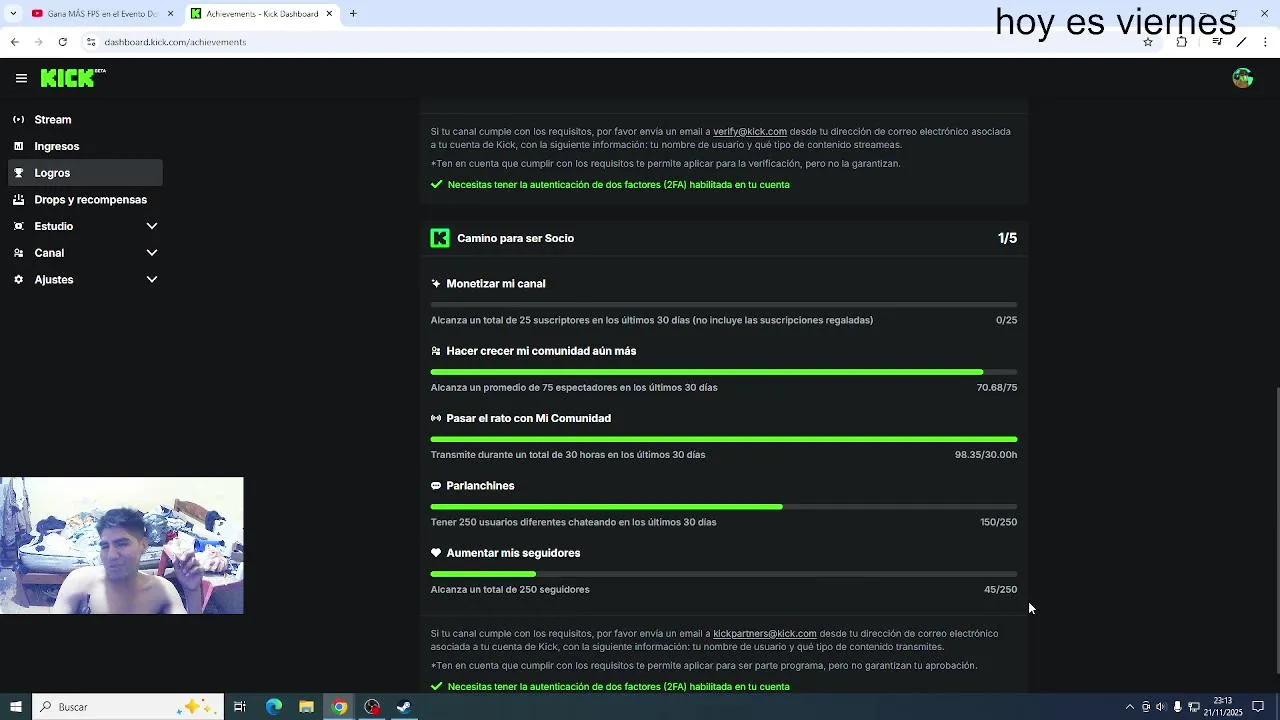Click the Pasar el rato broadcast icon
Screen dimensions: 1280x720
[436, 418]
